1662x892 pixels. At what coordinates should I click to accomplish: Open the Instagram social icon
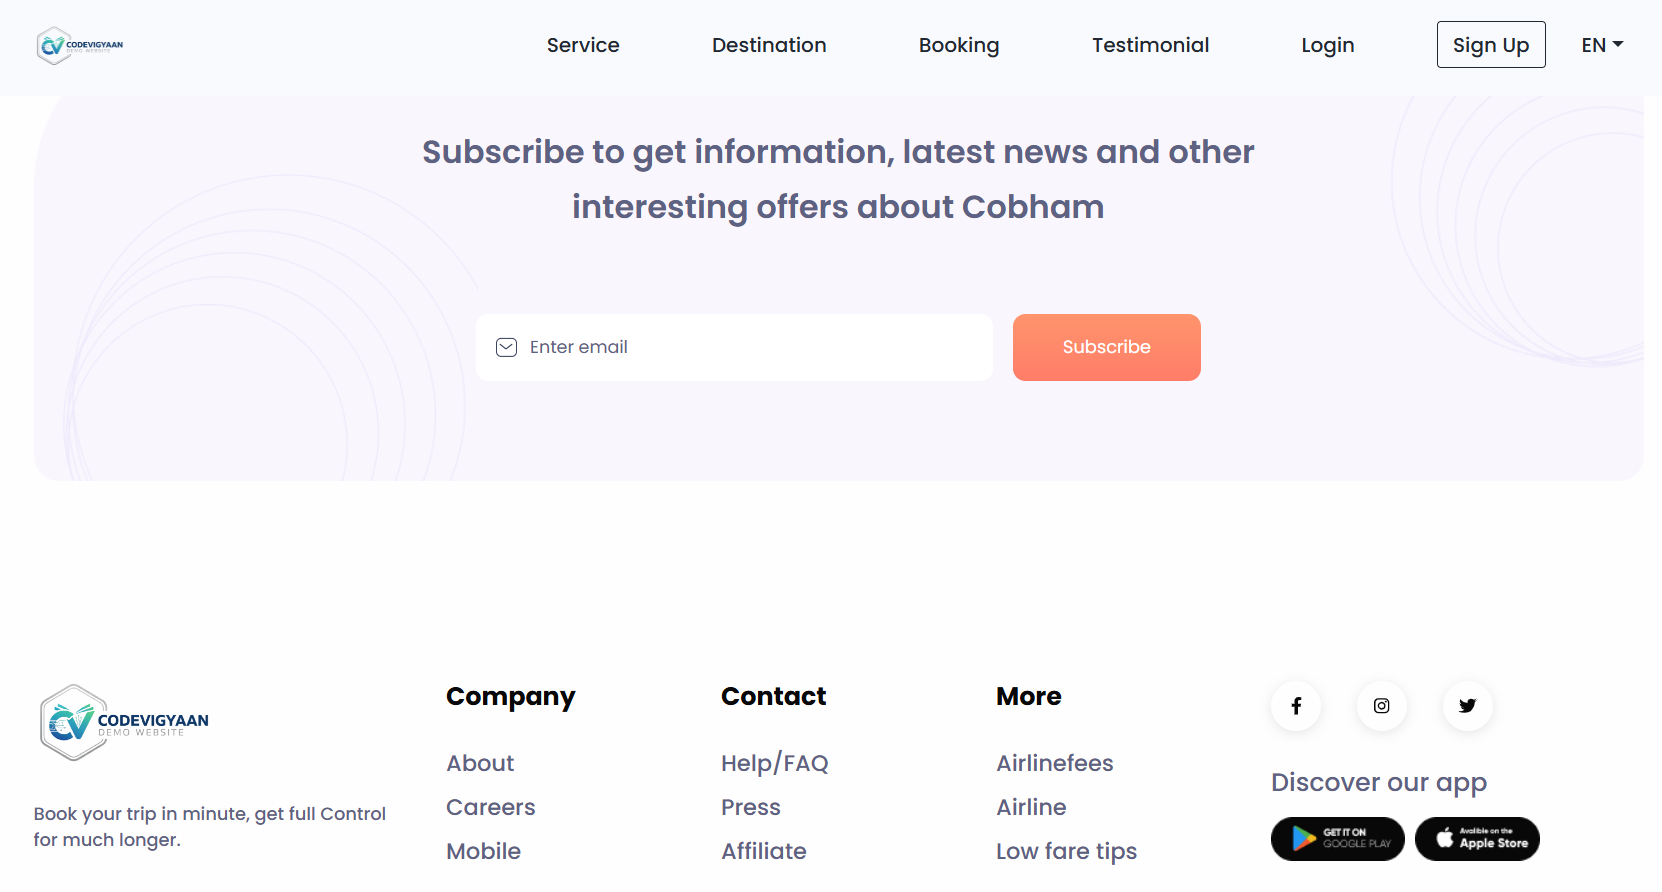click(1381, 706)
